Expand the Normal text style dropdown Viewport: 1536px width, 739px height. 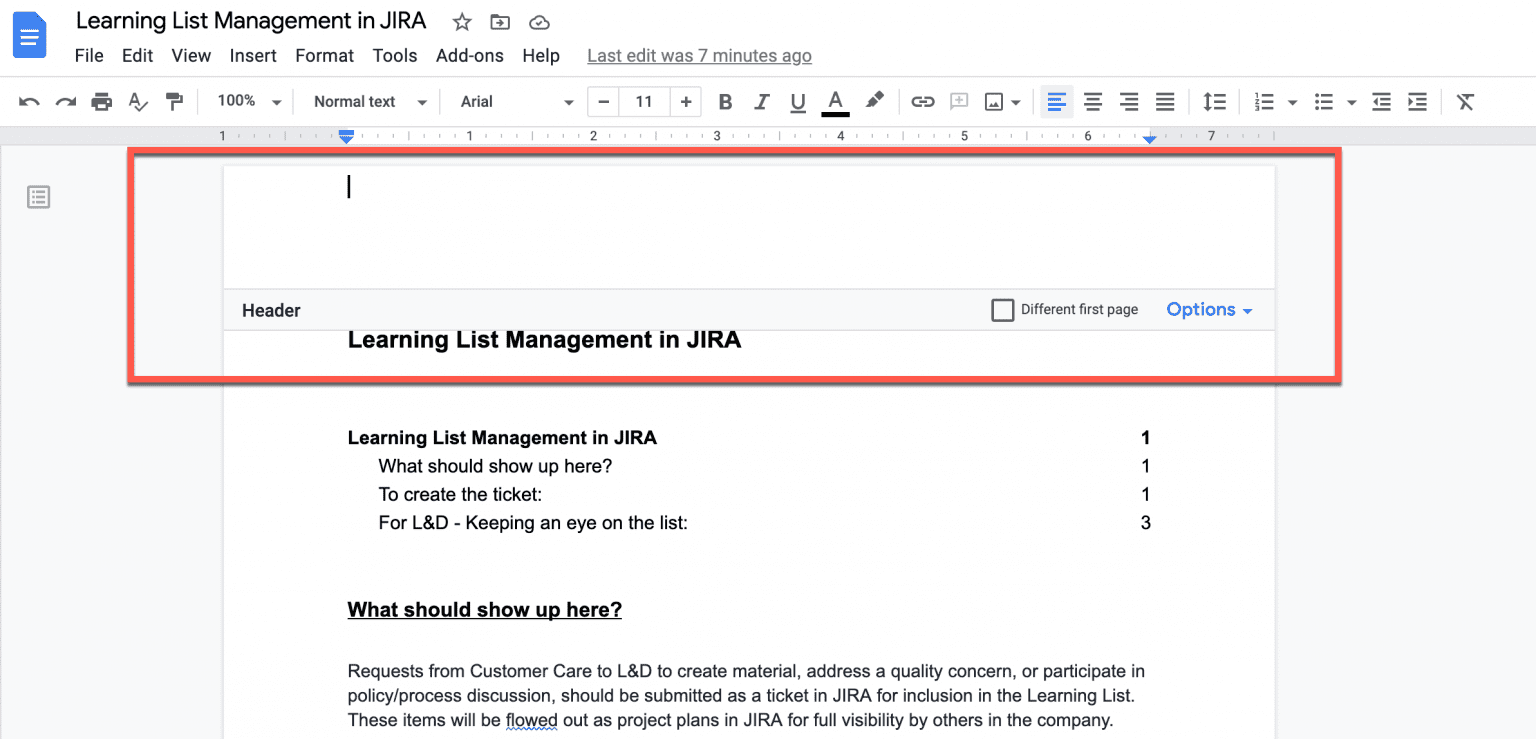coord(370,102)
